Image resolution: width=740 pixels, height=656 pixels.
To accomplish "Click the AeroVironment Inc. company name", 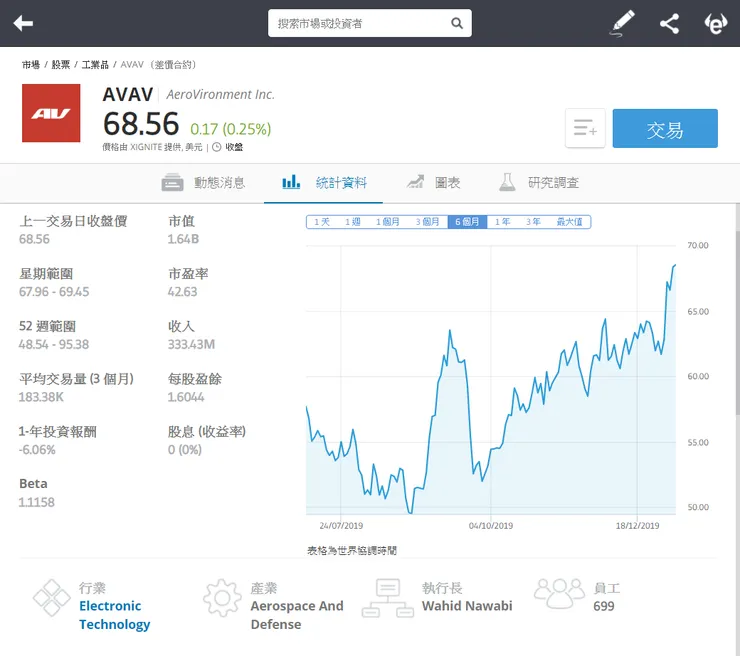I will pos(220,95).
